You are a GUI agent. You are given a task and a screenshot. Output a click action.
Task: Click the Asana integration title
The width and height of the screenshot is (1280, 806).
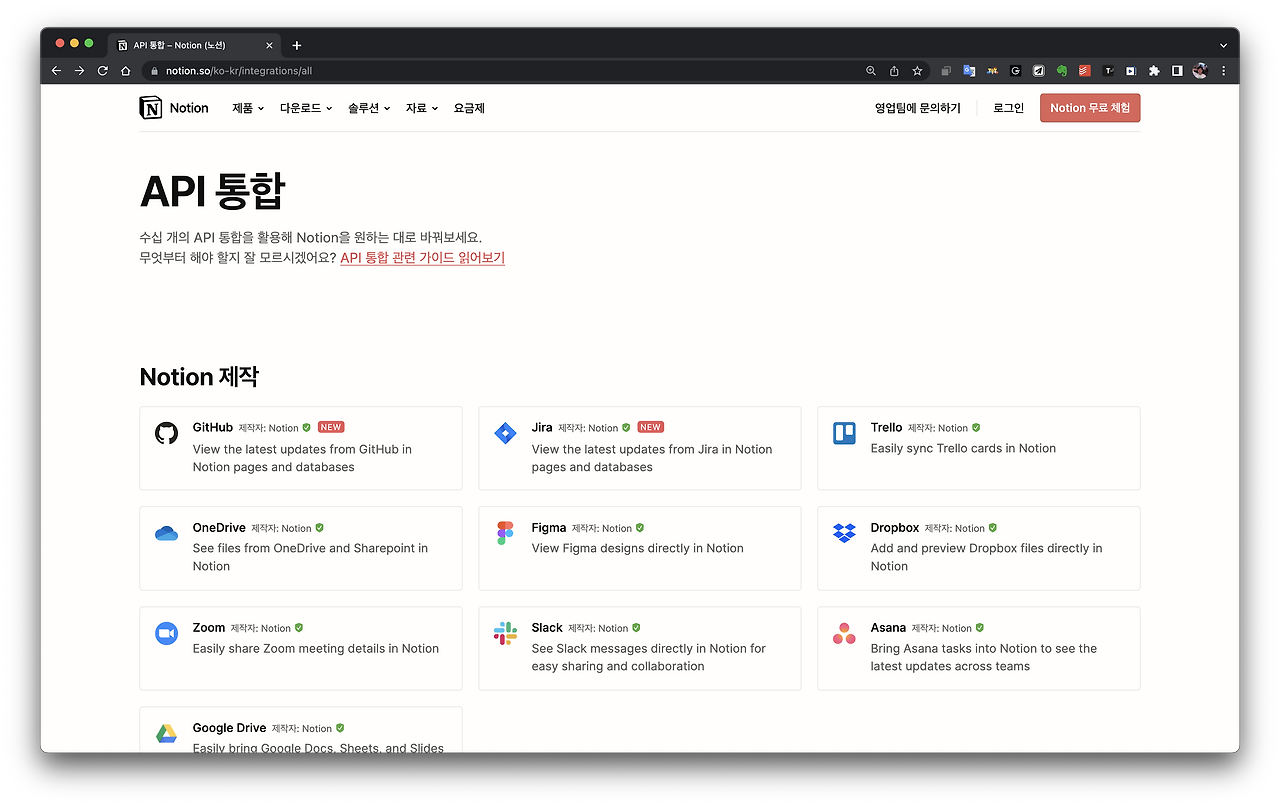(x=888, y=627)
